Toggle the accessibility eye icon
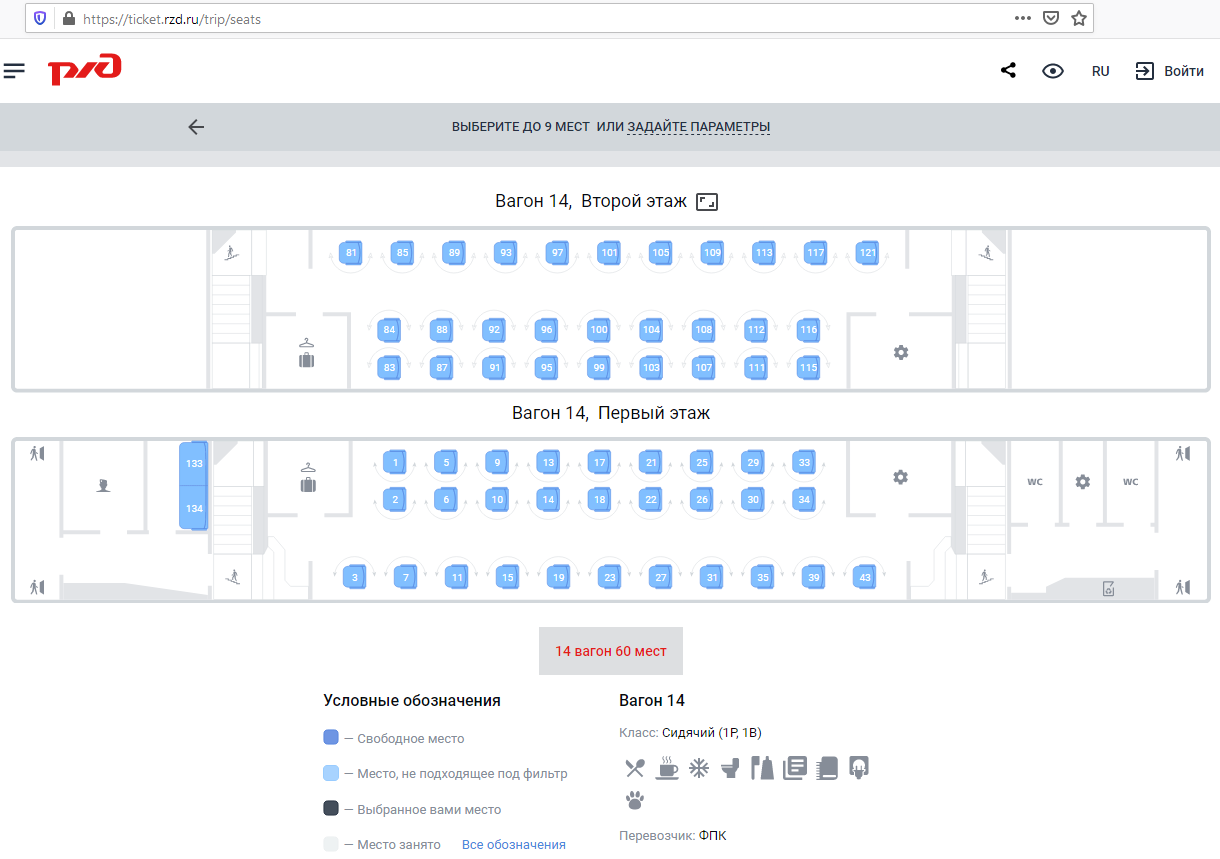Image resolution: width=1220 pixels, height=859 pixels. point(1052,71)
